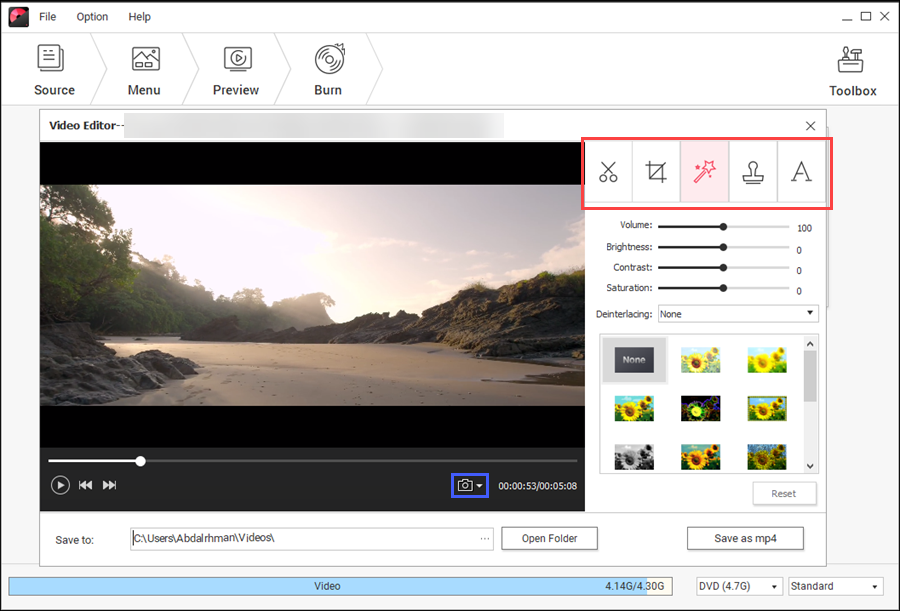
Task: Expand the snapshot options arrow
Action: [479, 484]
